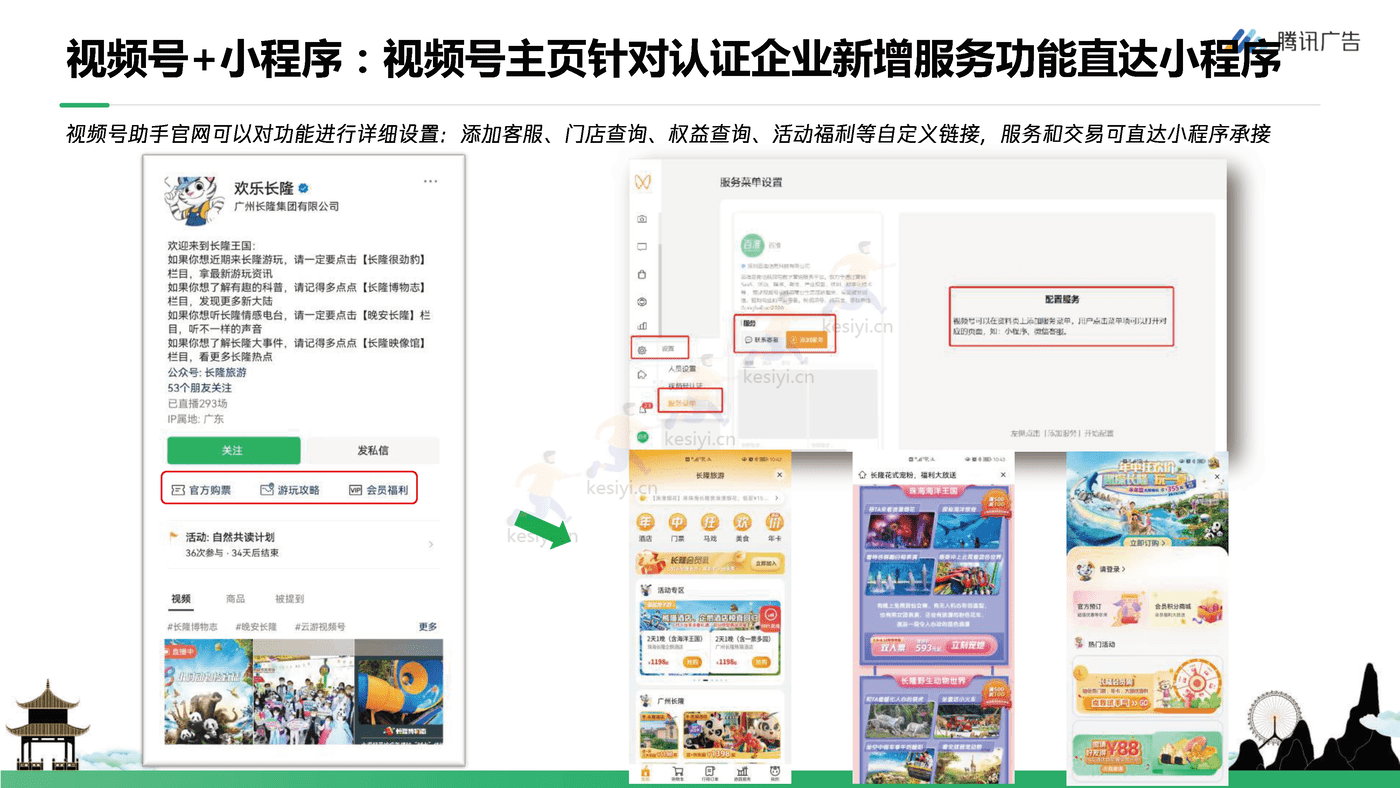Image resolution: width=1400 pixels, height=788 pixels.
Task: Open 会员福利 VIP service link
Action: 378,490
